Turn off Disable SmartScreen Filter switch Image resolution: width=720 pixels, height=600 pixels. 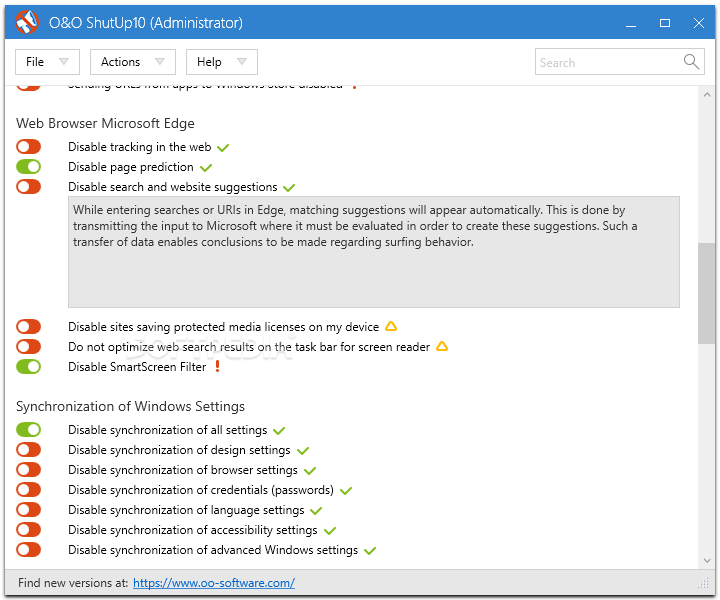click(28, 367)
